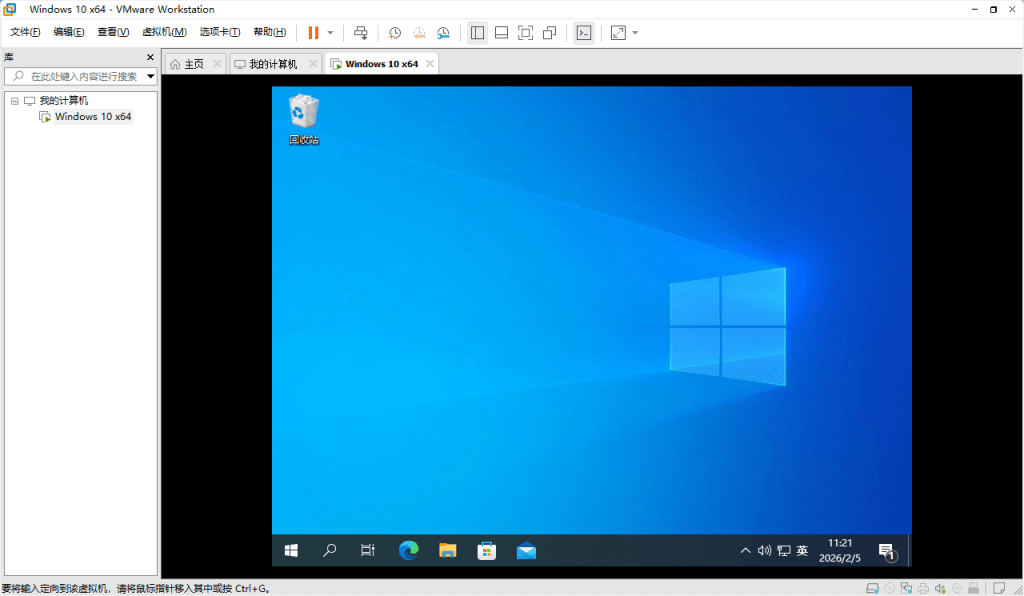Screen dimensions: 1024x596
Task: Open the 虚拟机(M) menu
Action: point(165,32)
